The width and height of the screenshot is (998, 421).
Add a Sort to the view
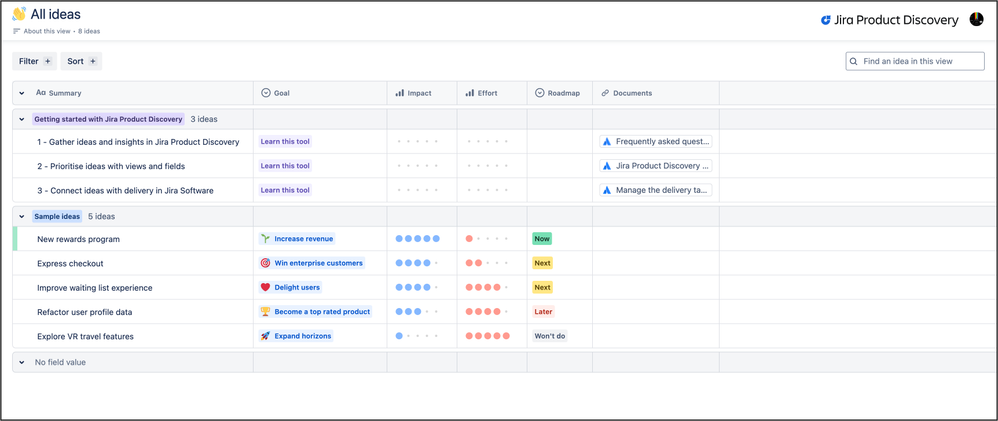[x=81, y=61]
